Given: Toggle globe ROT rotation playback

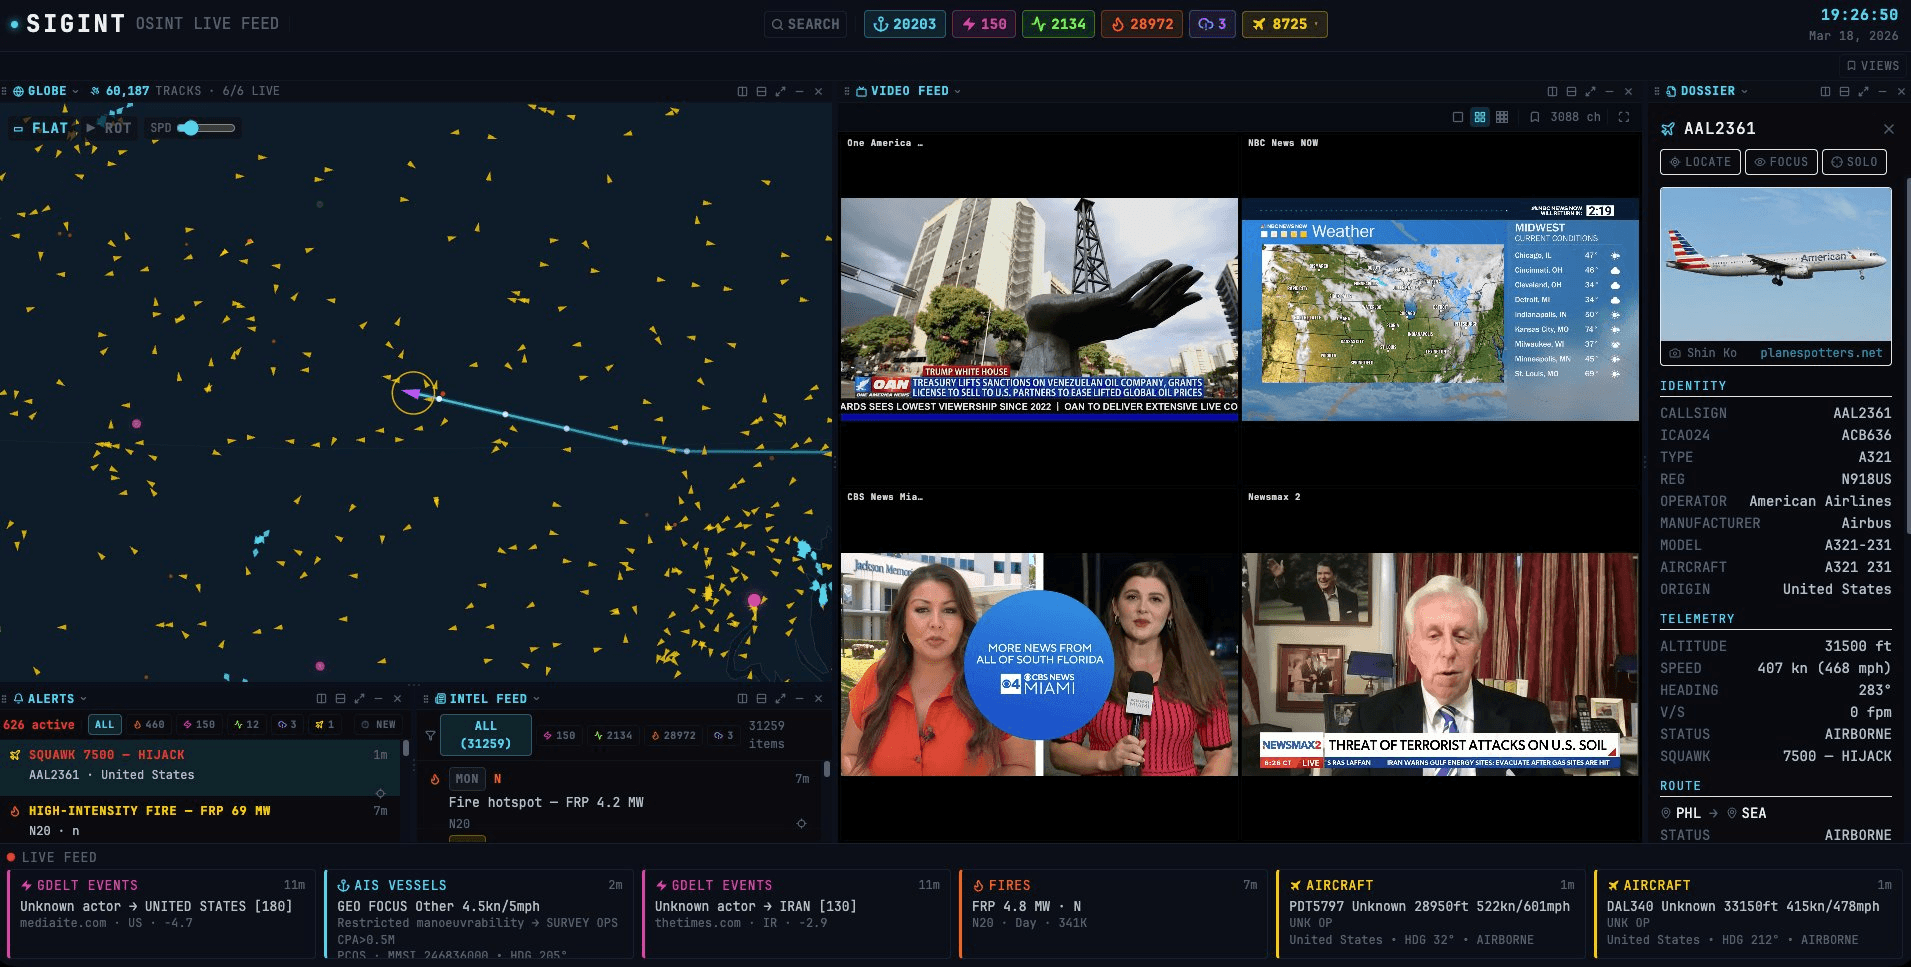Looking at the screenshot, I should (x=109, y=128).
